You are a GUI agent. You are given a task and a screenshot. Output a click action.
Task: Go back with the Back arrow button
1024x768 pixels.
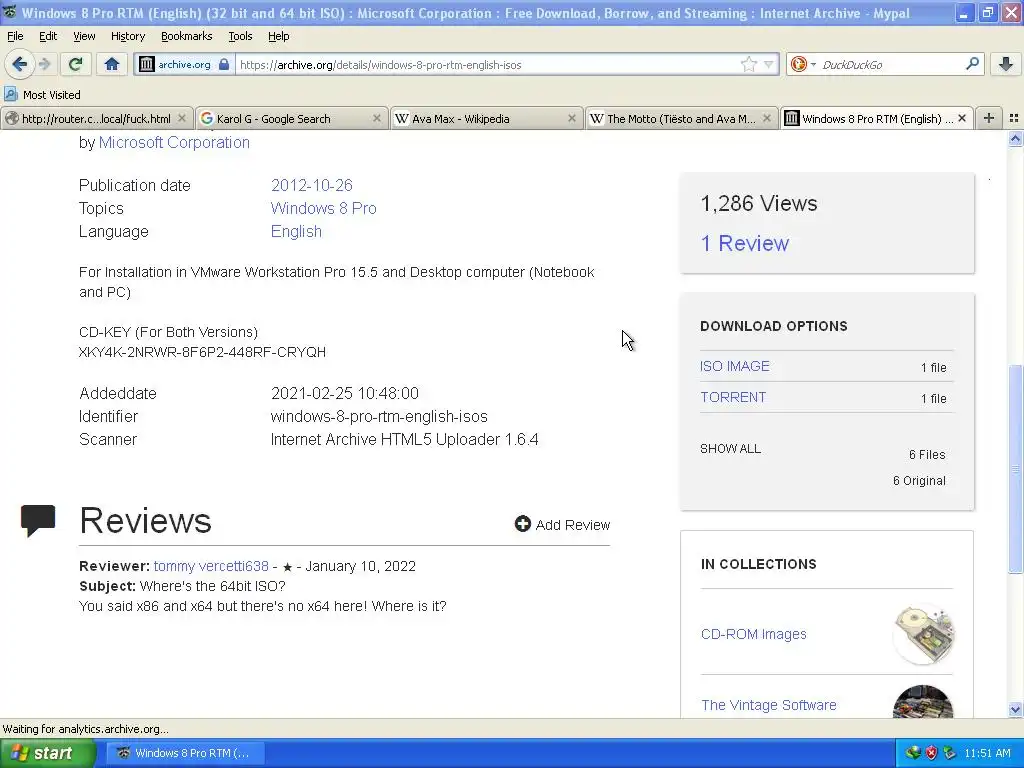click(19, 64)
